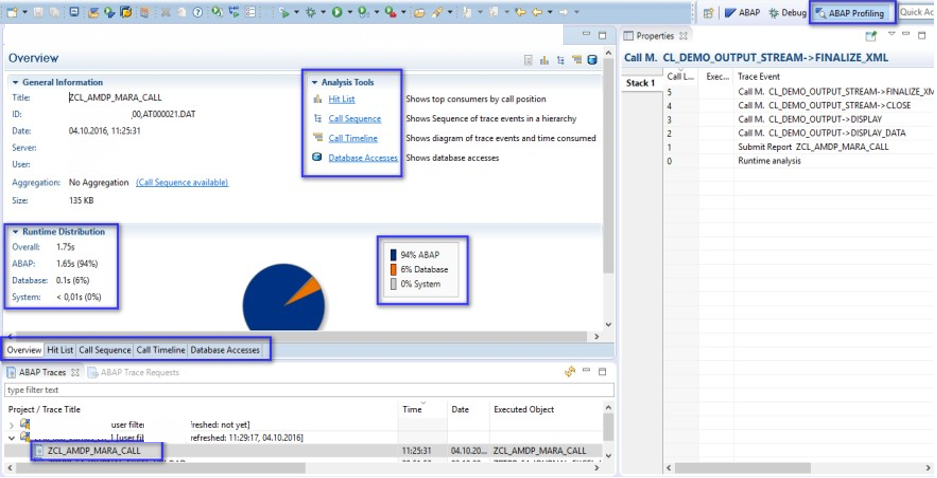
Task: Click the Overview vertical scrollbar
Action: click(608, 188)
